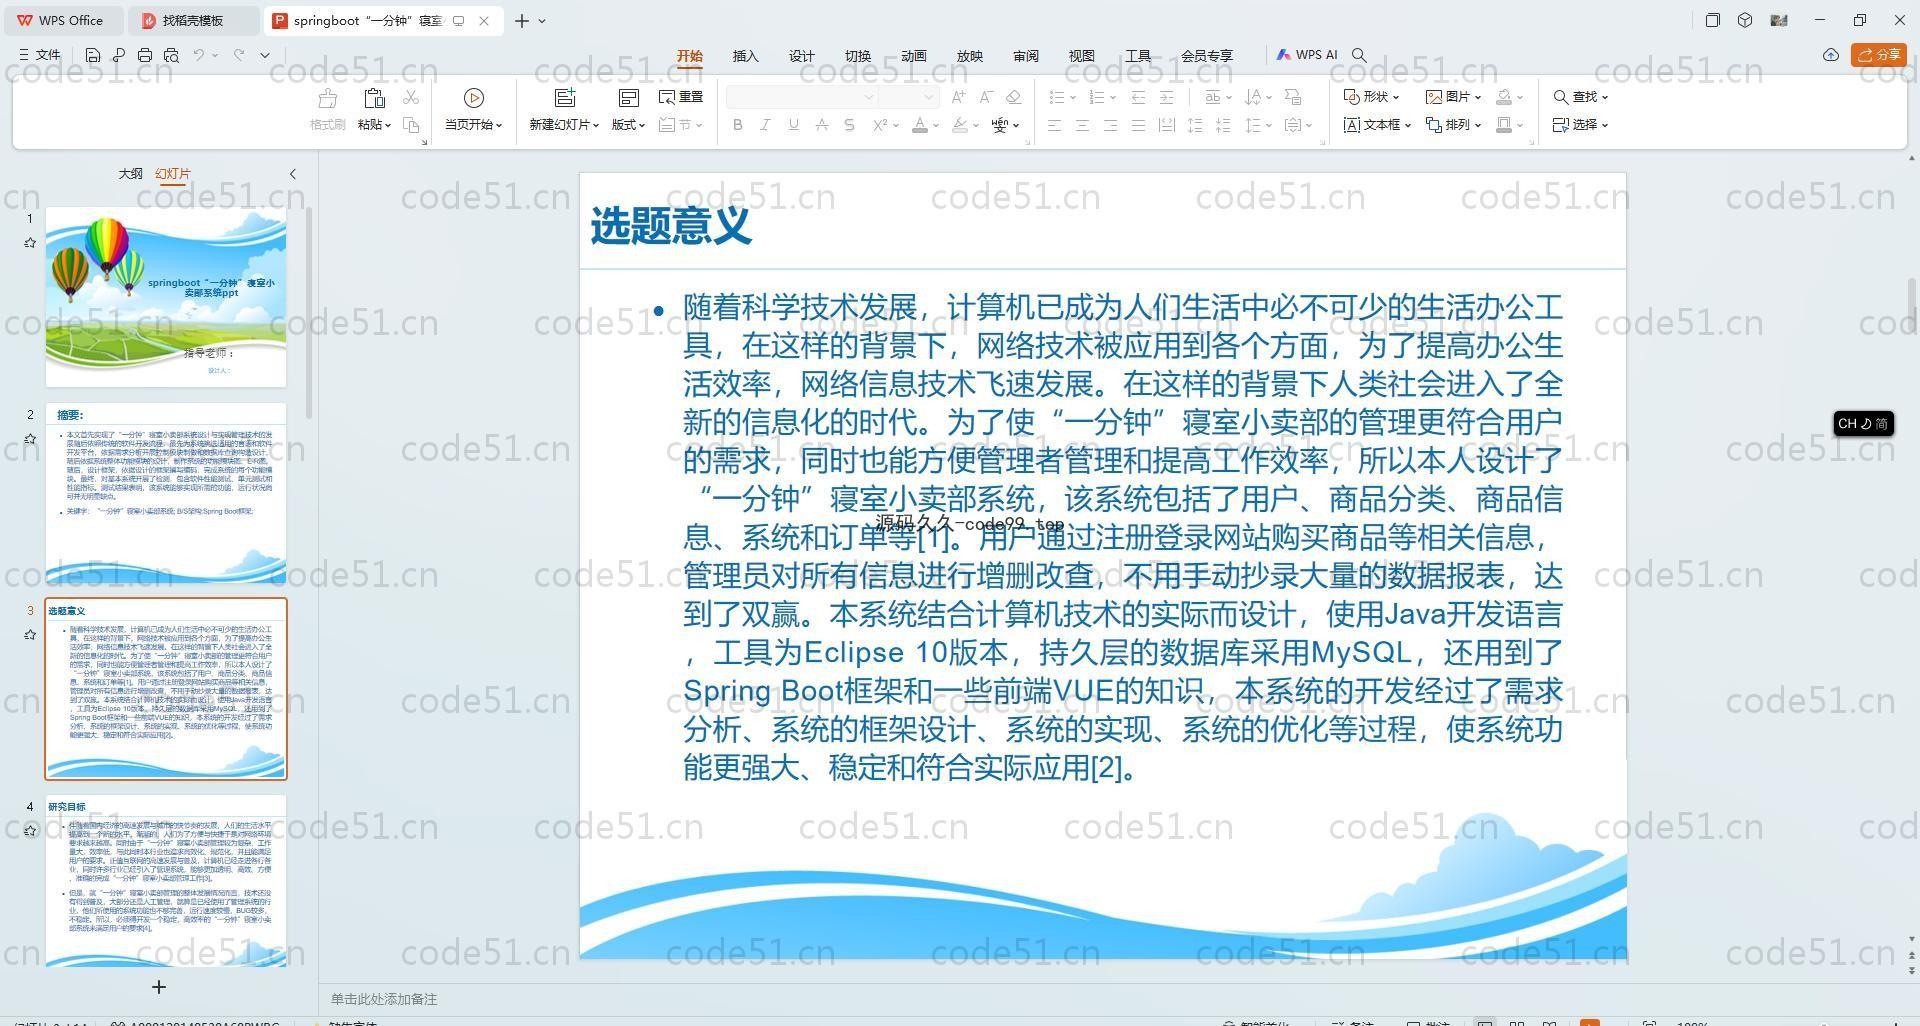Click the Format Painter (格式刷) icon
The height and width of the screenshot is (1026, 1920).
click(327, 98)
